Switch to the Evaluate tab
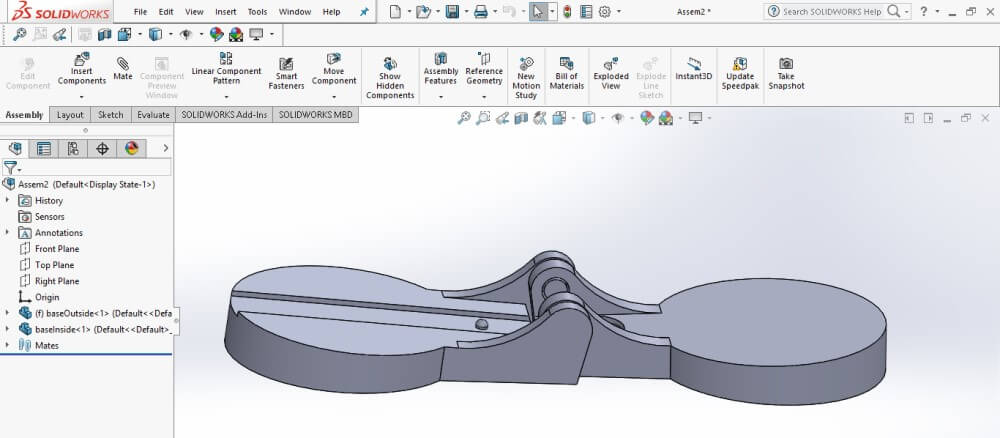 [153, 115]
